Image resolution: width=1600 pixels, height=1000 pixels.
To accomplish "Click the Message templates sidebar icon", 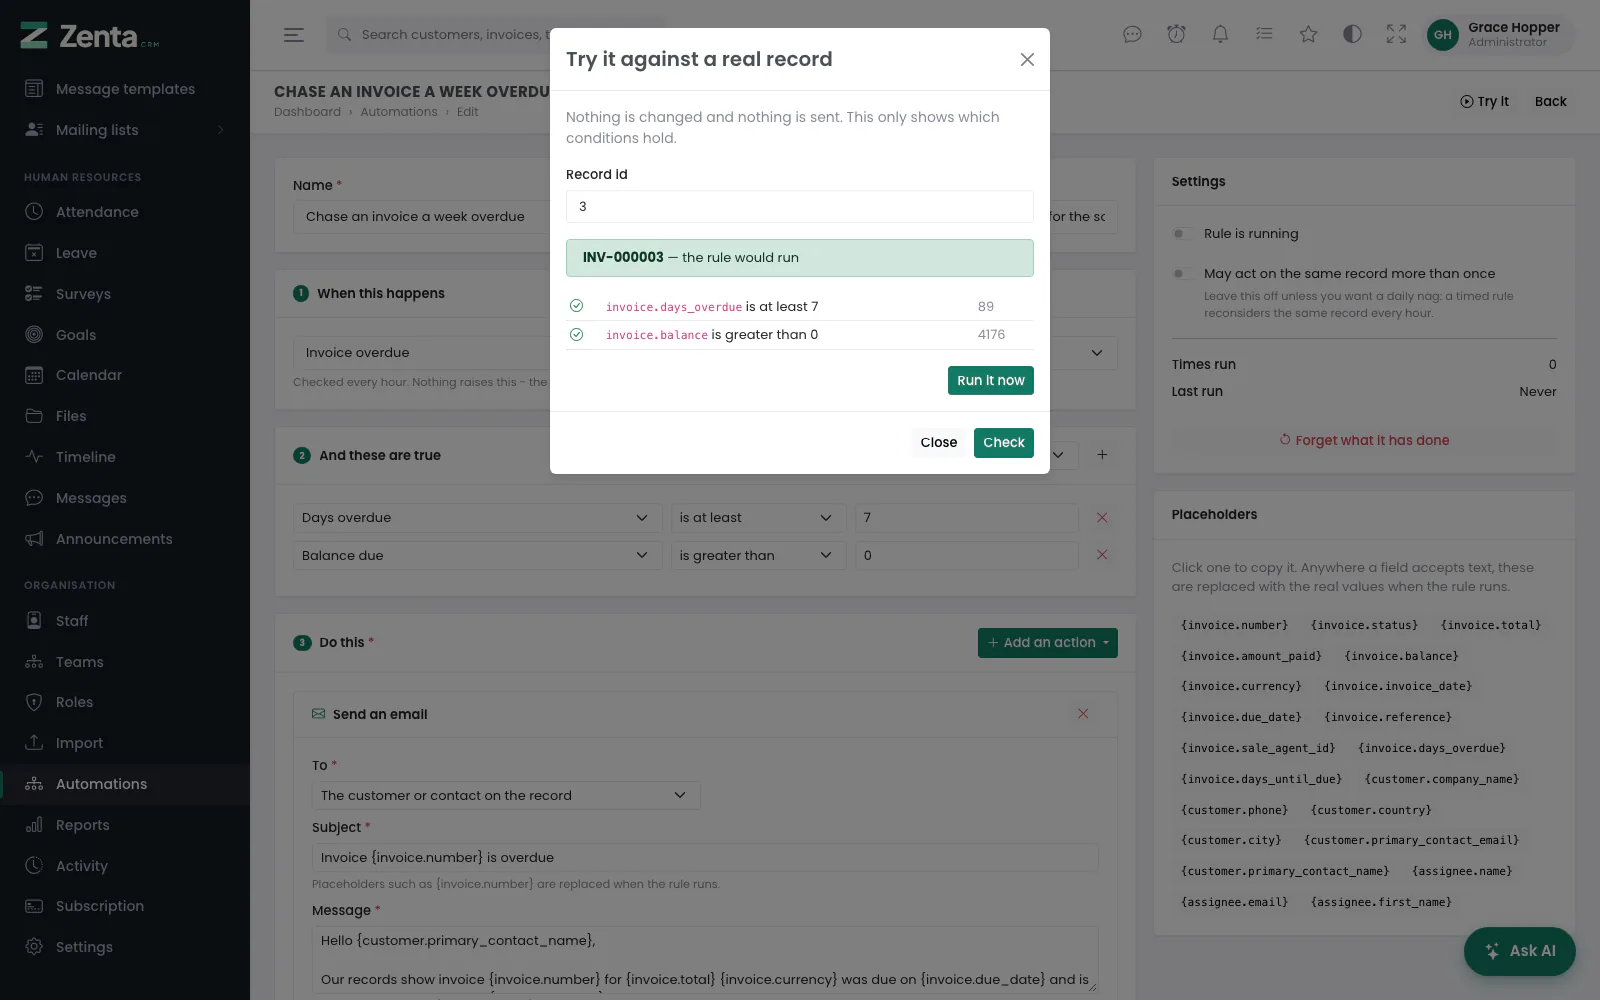I will tap(34, 89).
